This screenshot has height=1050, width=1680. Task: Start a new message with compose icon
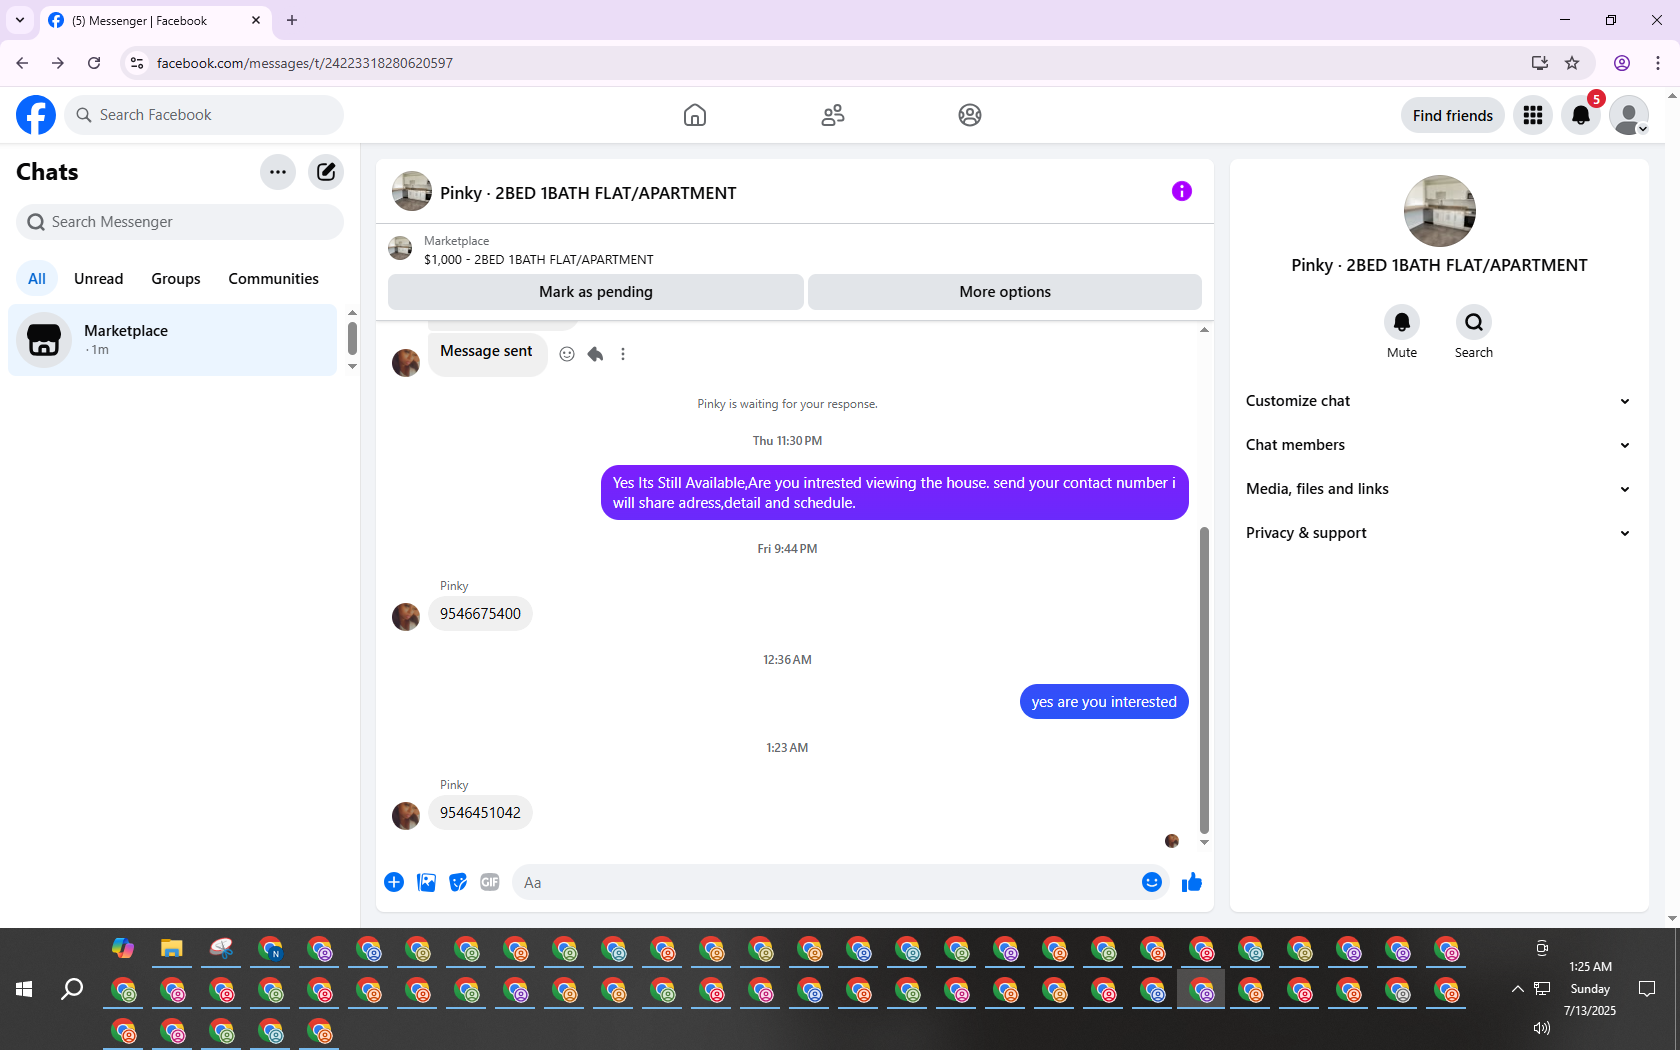(x=326, y=172)
